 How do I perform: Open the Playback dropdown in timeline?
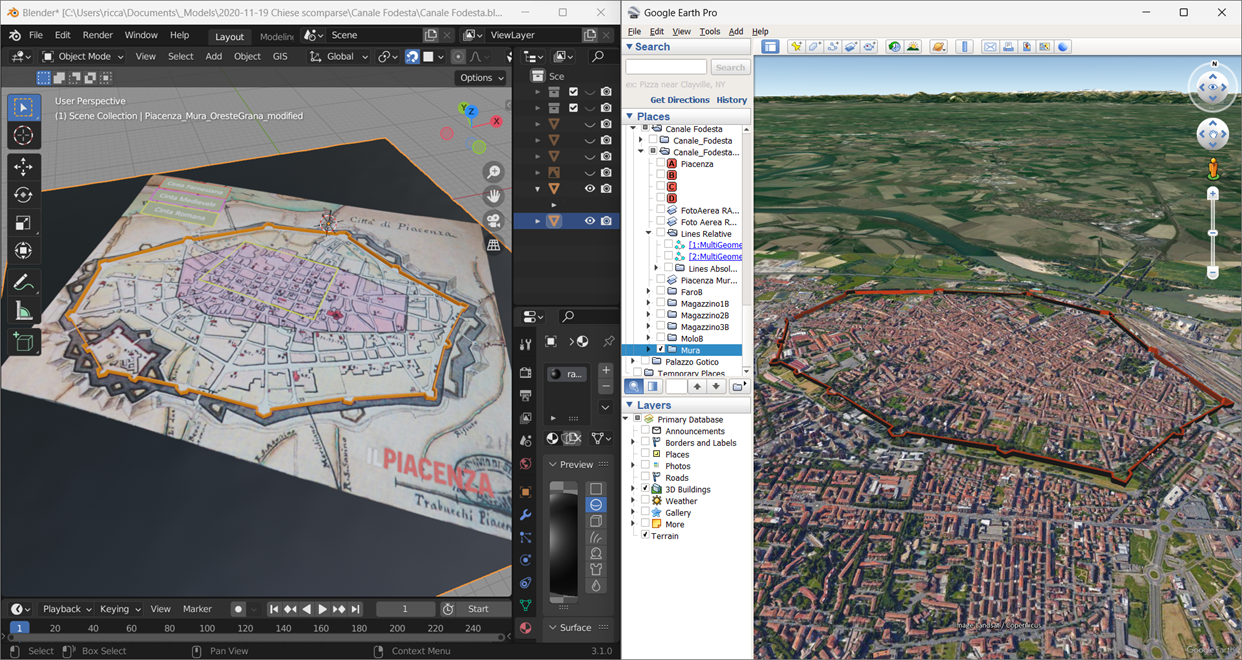[67, 609]
